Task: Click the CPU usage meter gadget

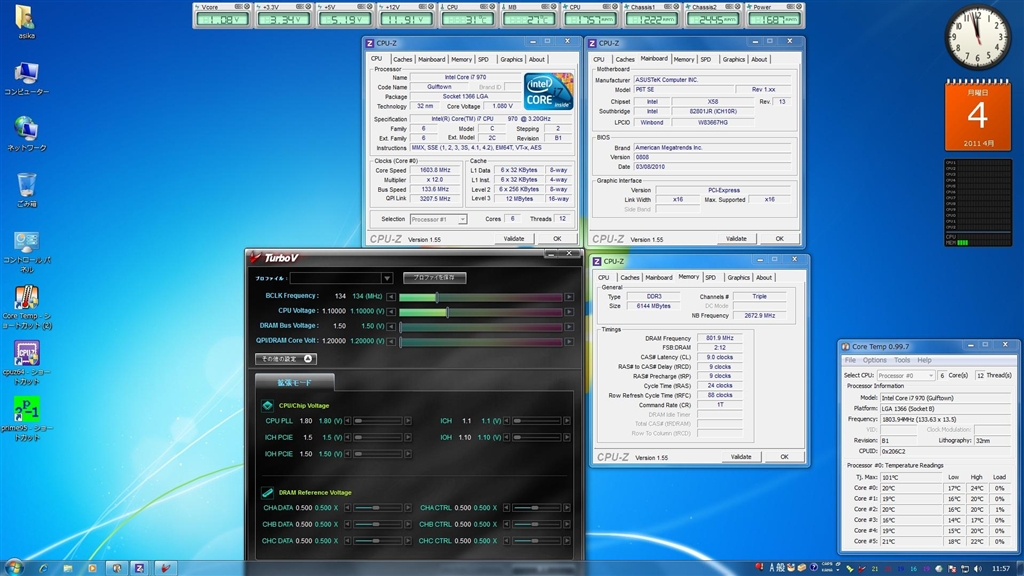Action: tap(978, 202)
